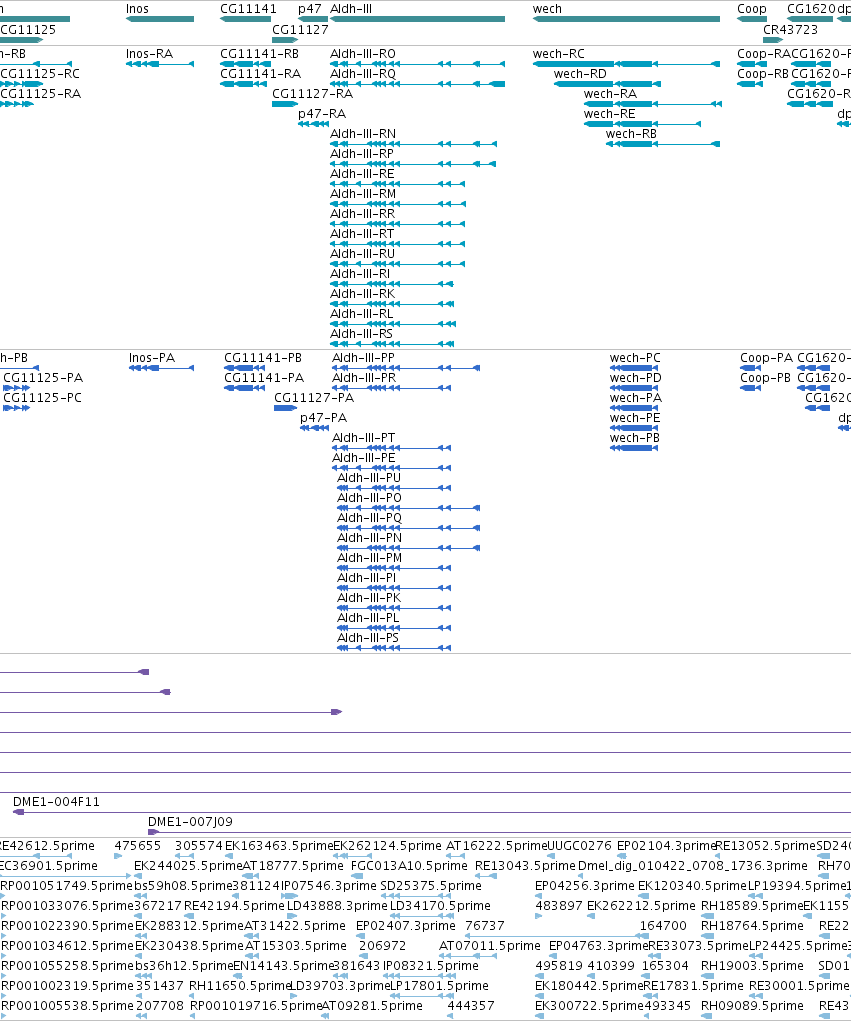Select transcript wech-RA
Image resolution: width=851 pixels, height=1021 pixels.
coord(610,94)
